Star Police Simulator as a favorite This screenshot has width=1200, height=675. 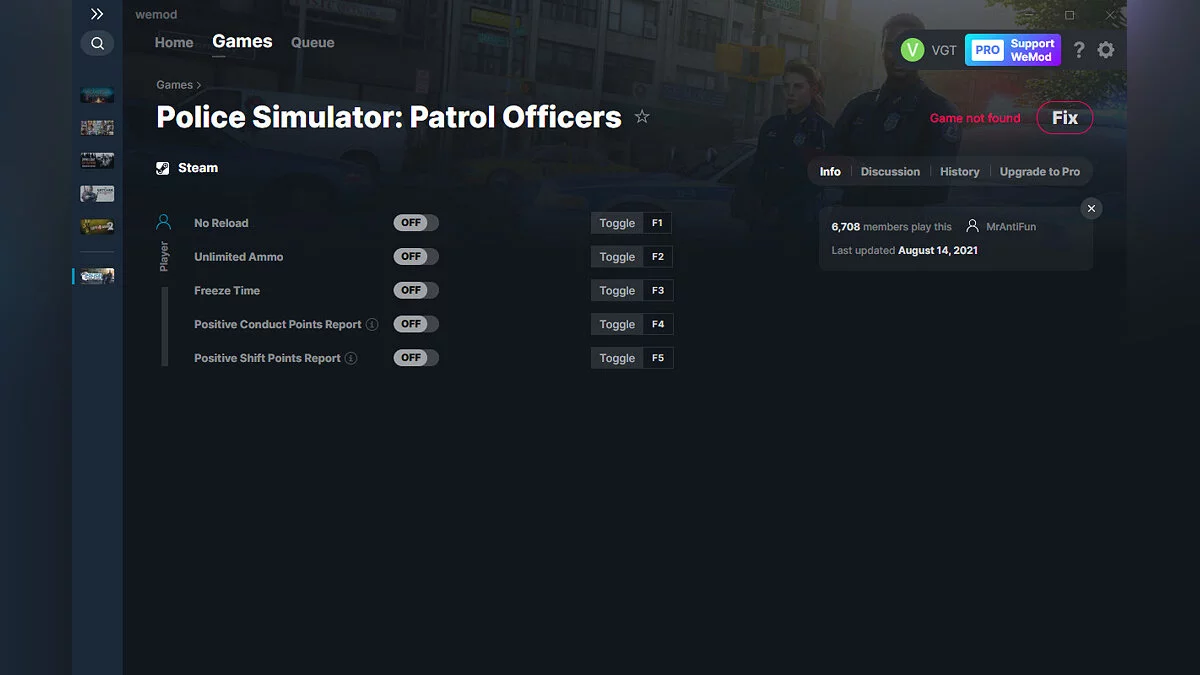tap(642, 117)
